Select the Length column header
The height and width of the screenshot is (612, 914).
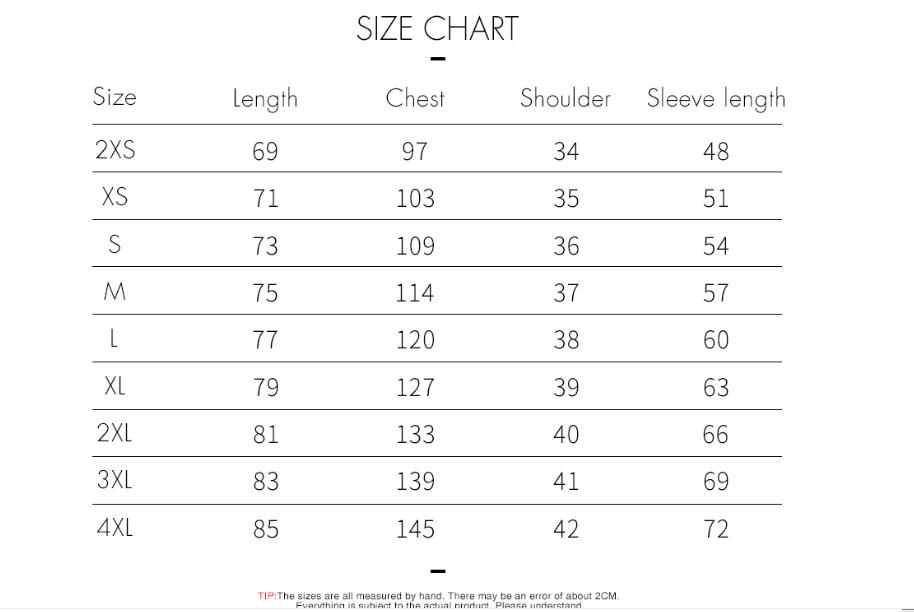point(265,98)
